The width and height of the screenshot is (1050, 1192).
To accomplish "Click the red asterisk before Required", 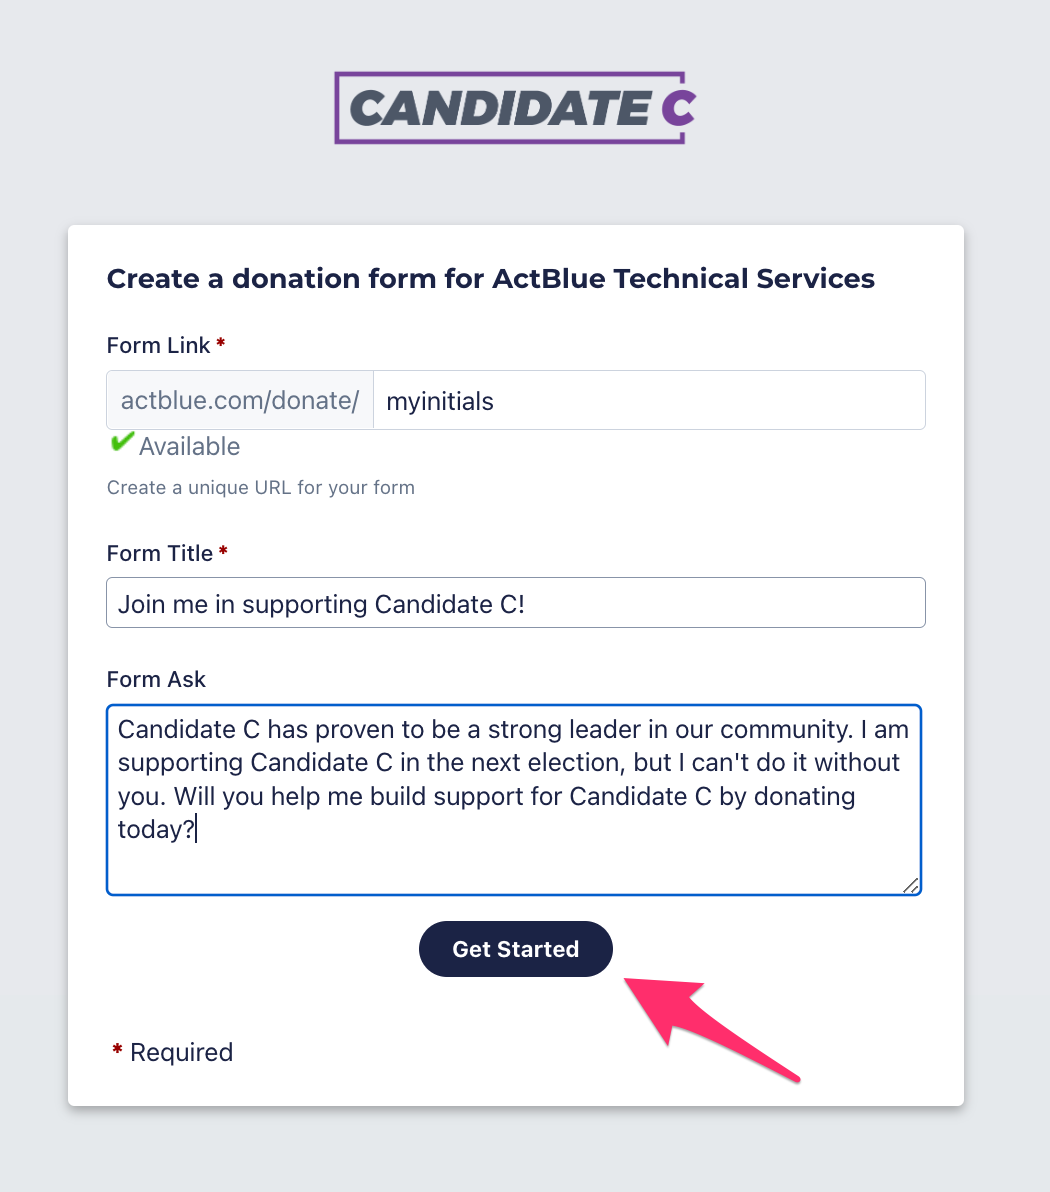I will point(117,1051).
